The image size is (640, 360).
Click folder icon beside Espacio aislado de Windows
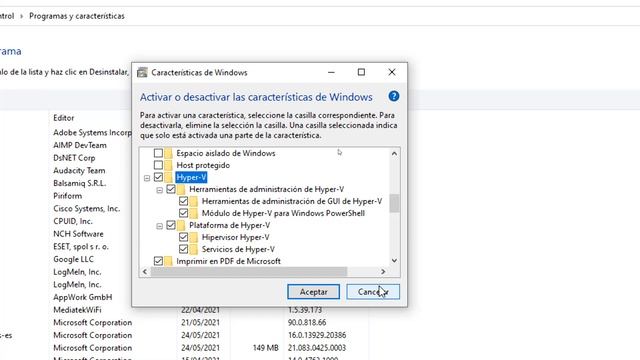pyautogui.click(x=168, y=153)
